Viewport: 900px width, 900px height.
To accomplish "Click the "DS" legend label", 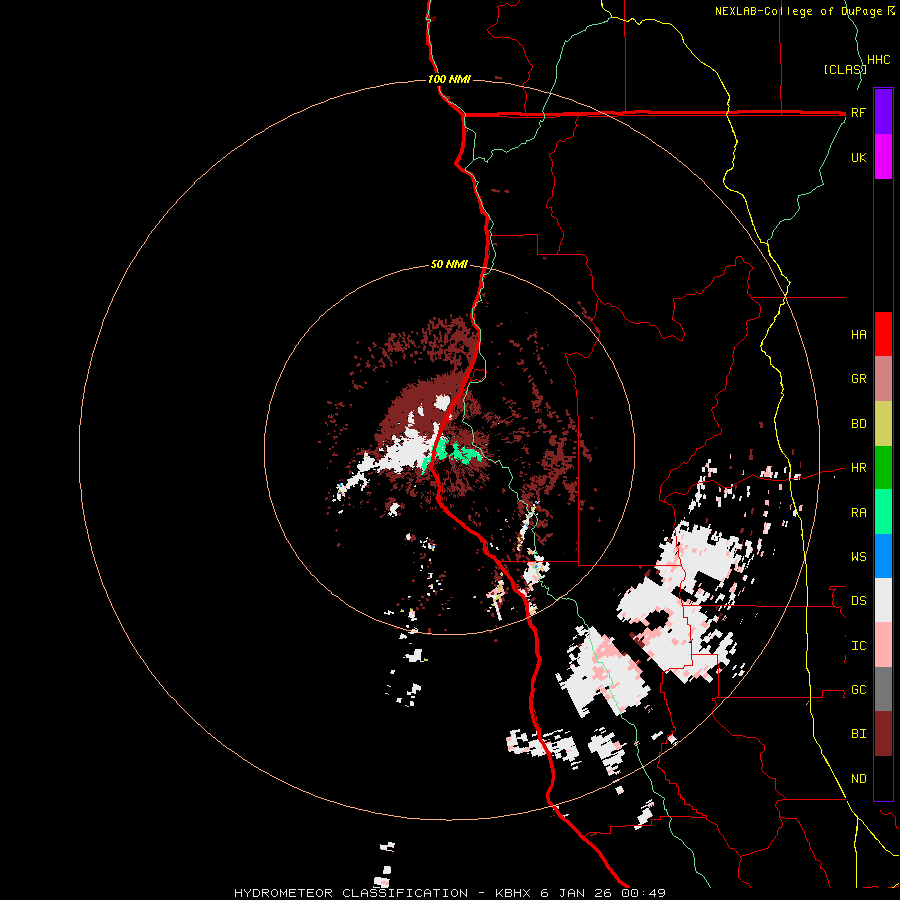I will 858,601.
